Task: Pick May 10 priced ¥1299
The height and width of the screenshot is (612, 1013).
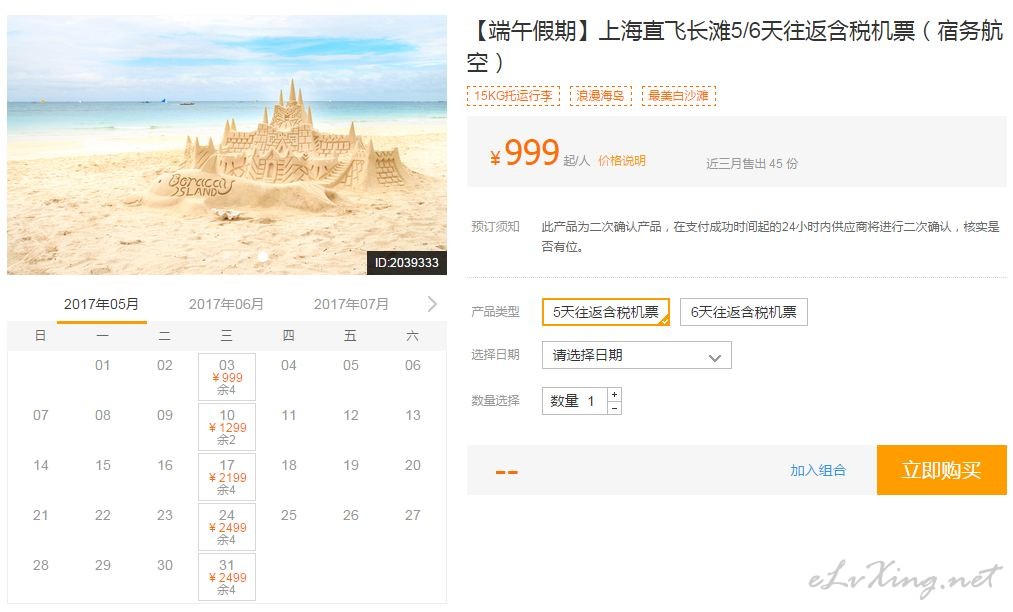Action: coord(227,427)
